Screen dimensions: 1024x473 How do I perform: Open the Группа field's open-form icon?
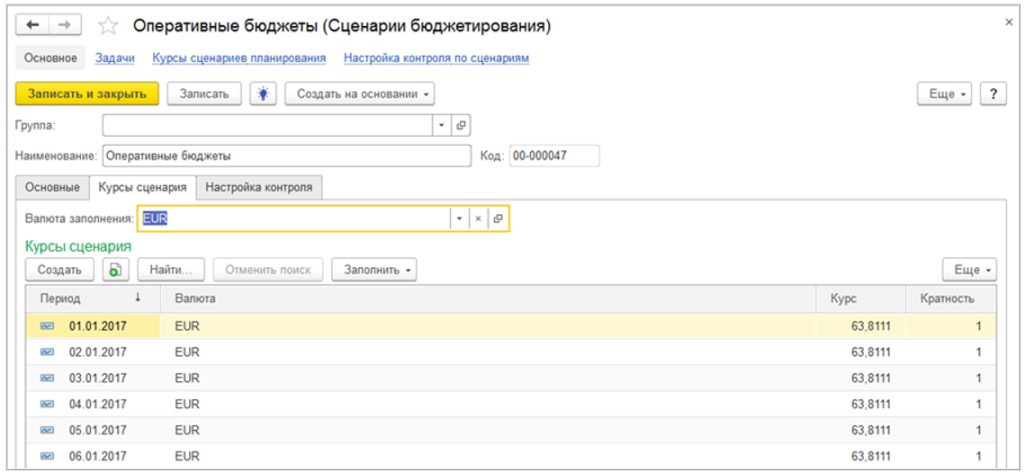(461, 125)
